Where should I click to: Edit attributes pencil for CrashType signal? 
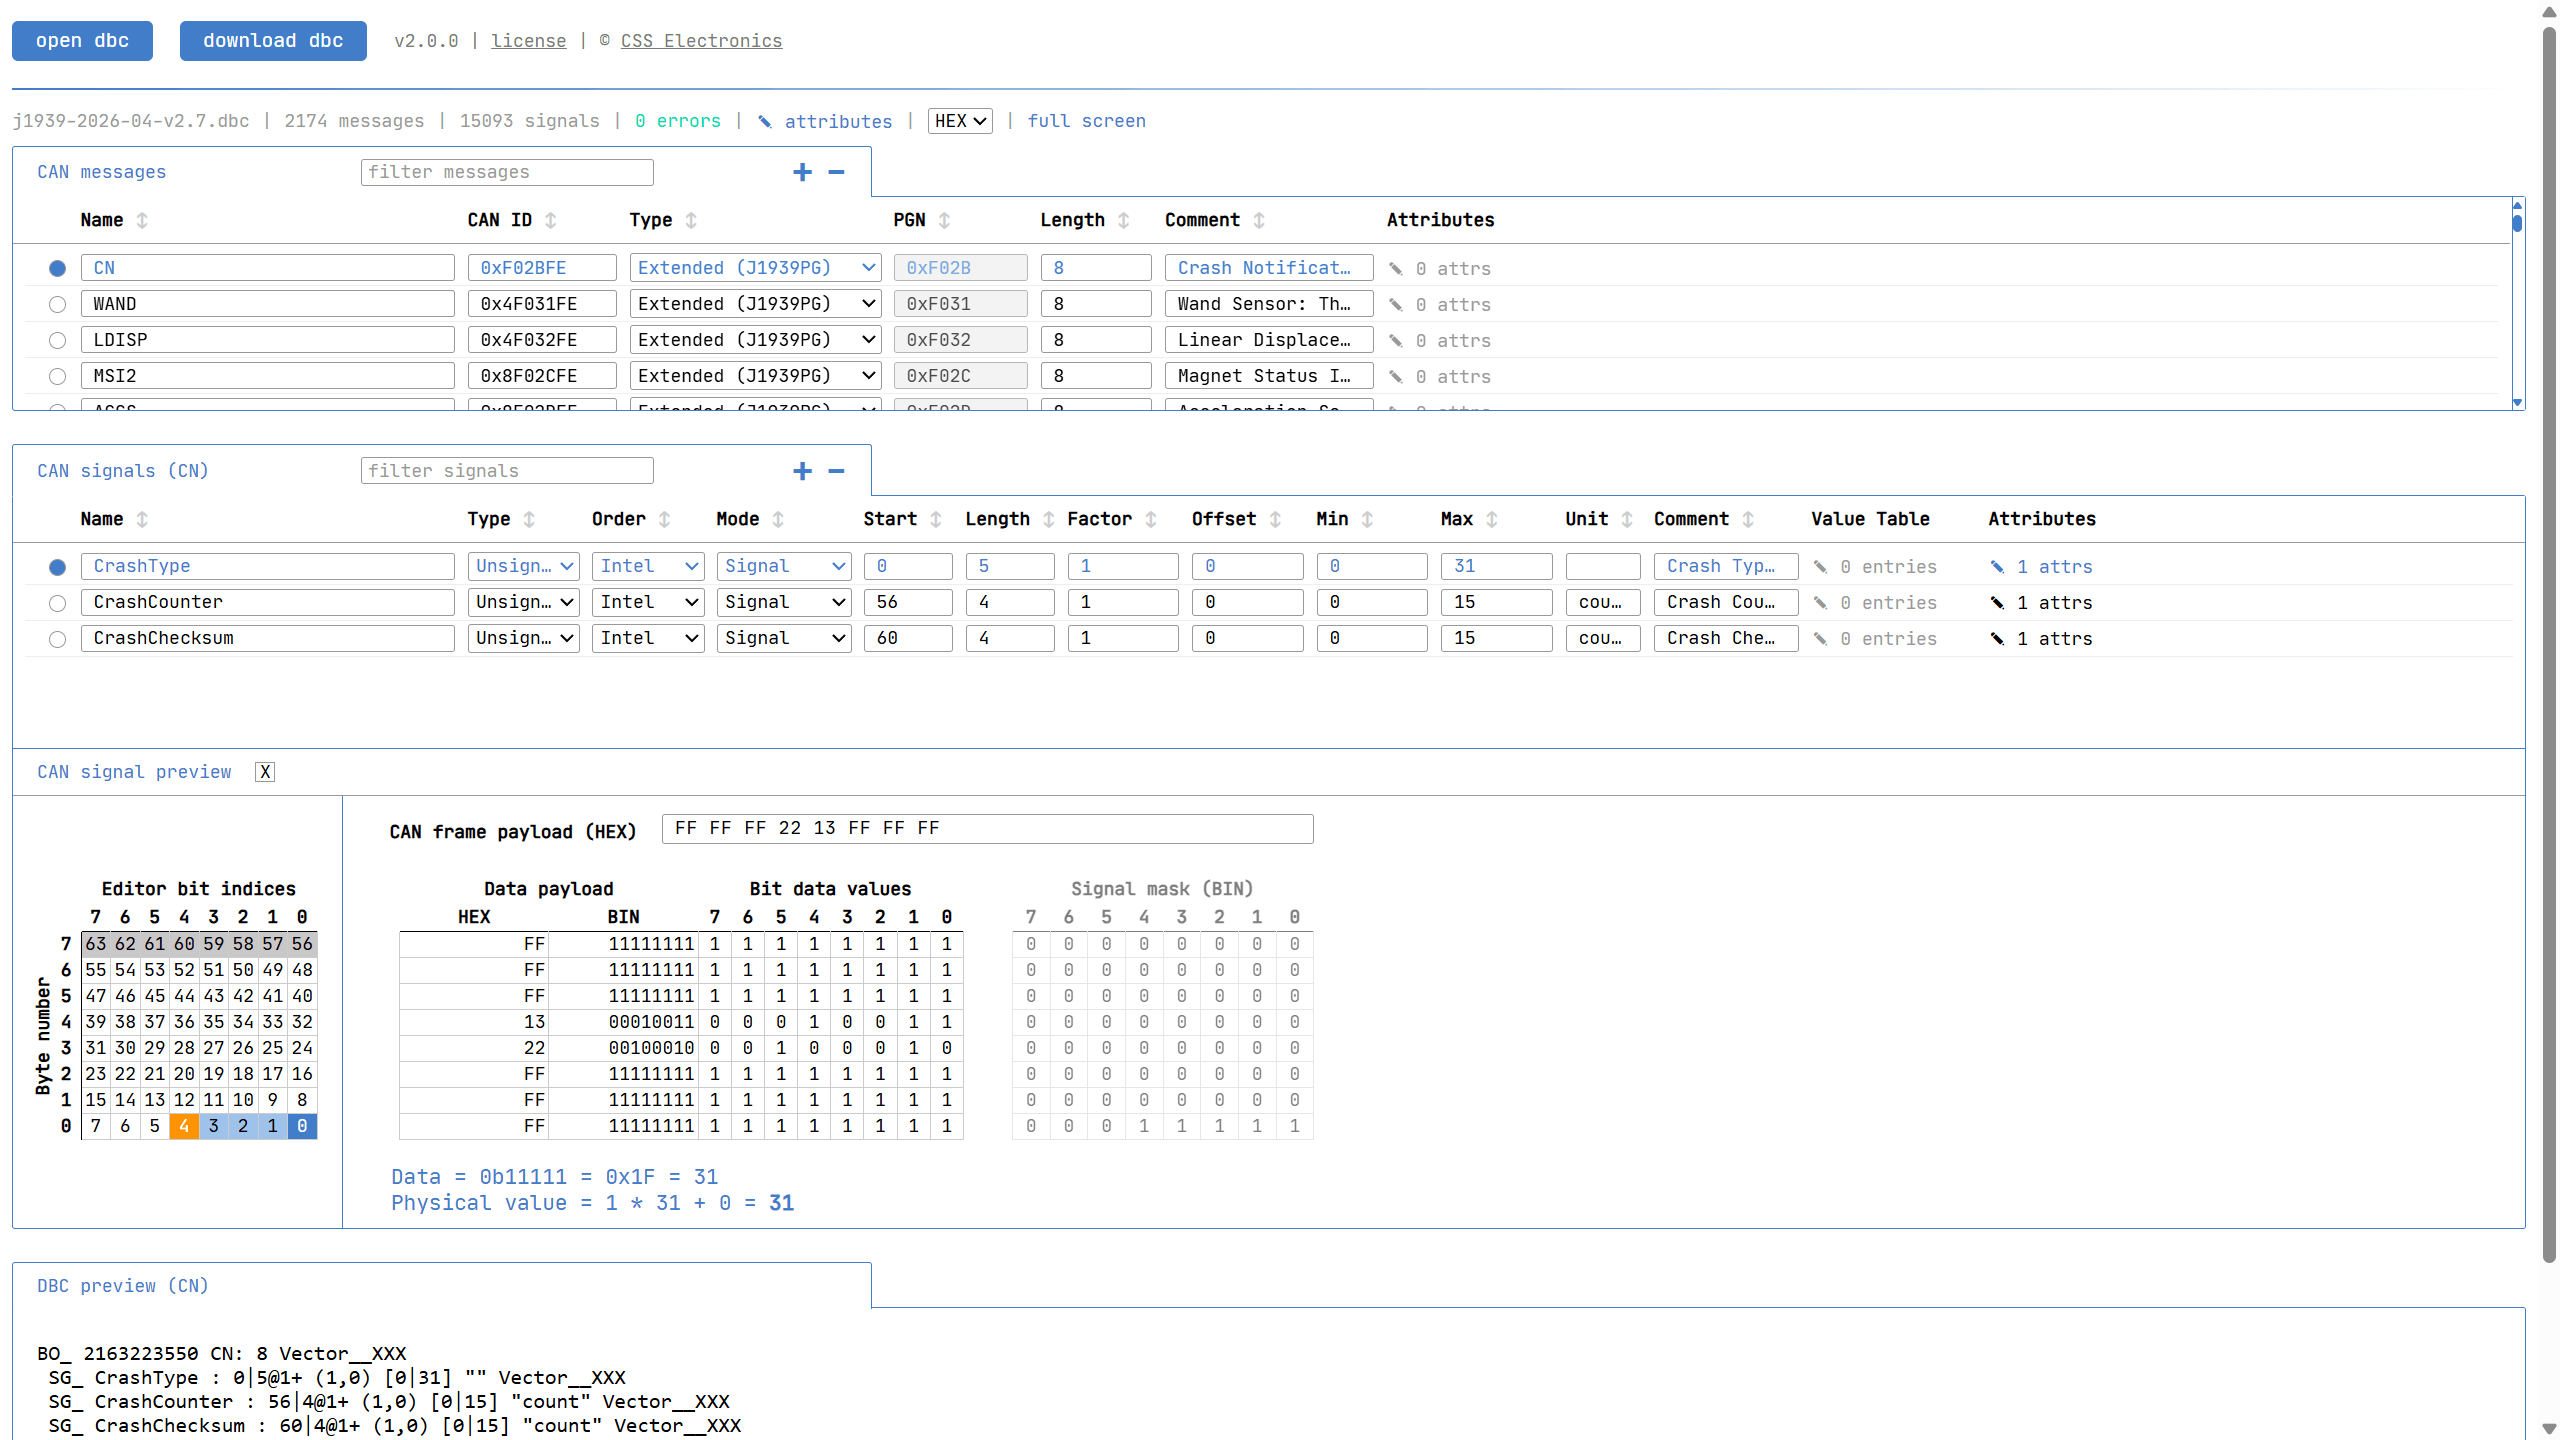[1997, 567]
